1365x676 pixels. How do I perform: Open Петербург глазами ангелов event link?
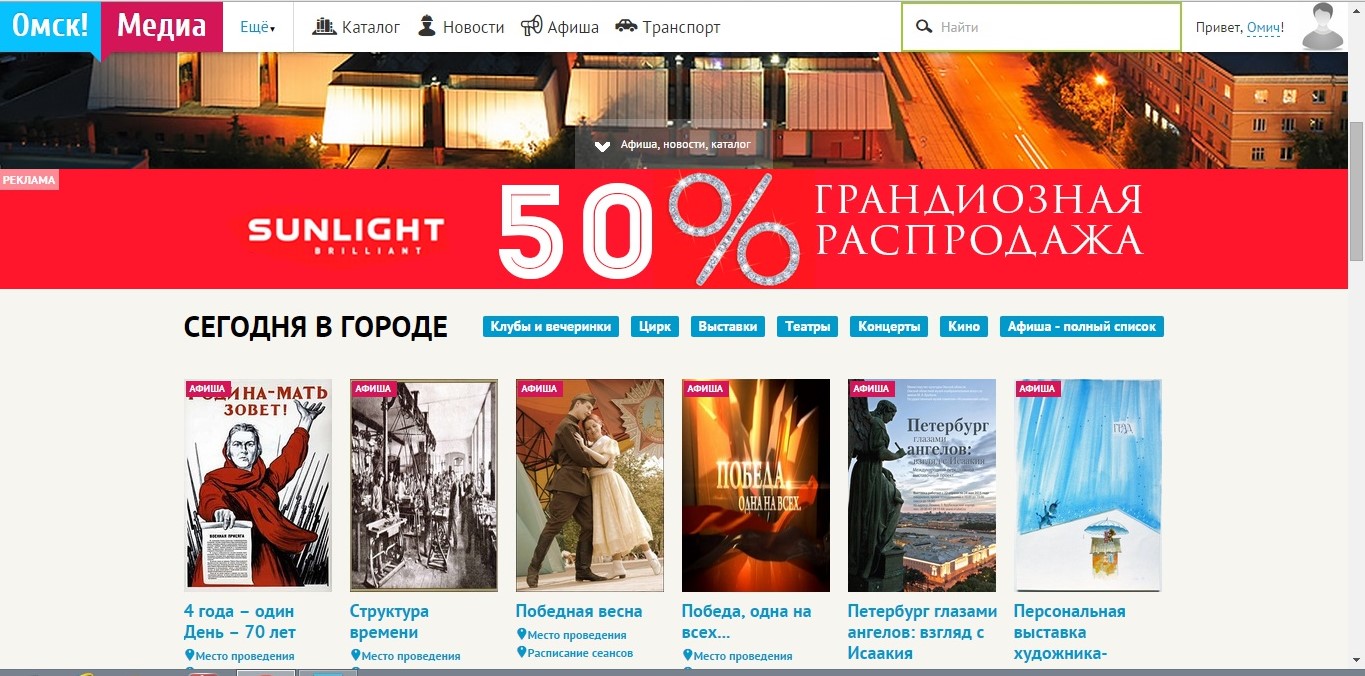pos(922,632)
